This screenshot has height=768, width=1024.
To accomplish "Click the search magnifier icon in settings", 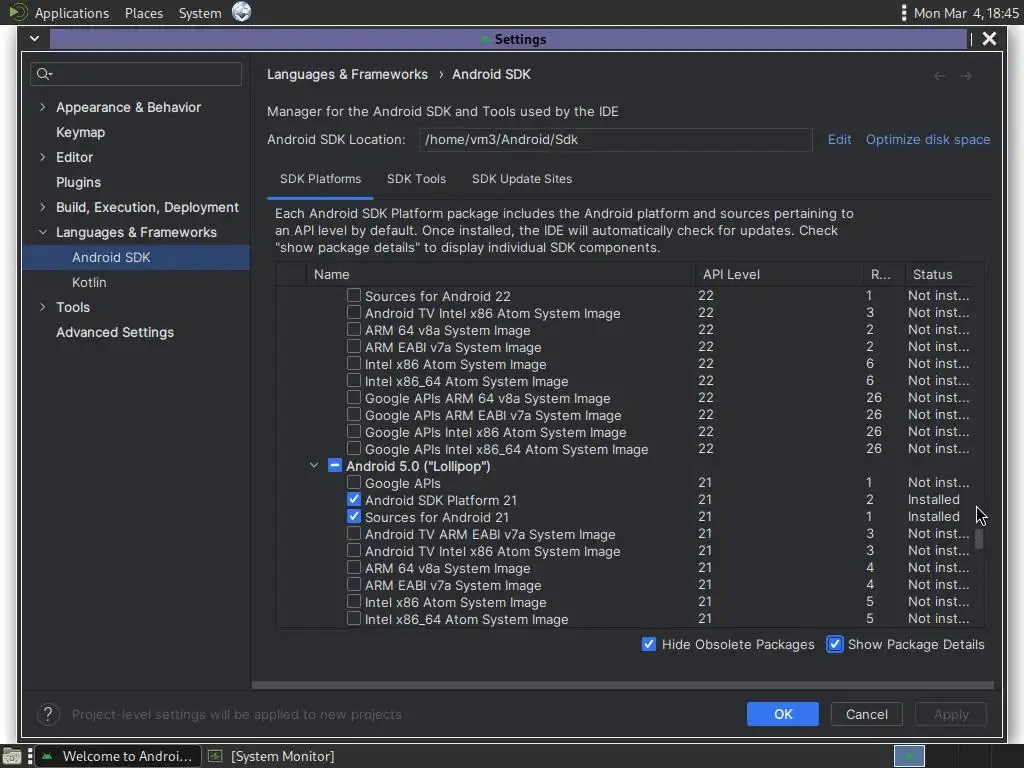I will coord(44,74).
